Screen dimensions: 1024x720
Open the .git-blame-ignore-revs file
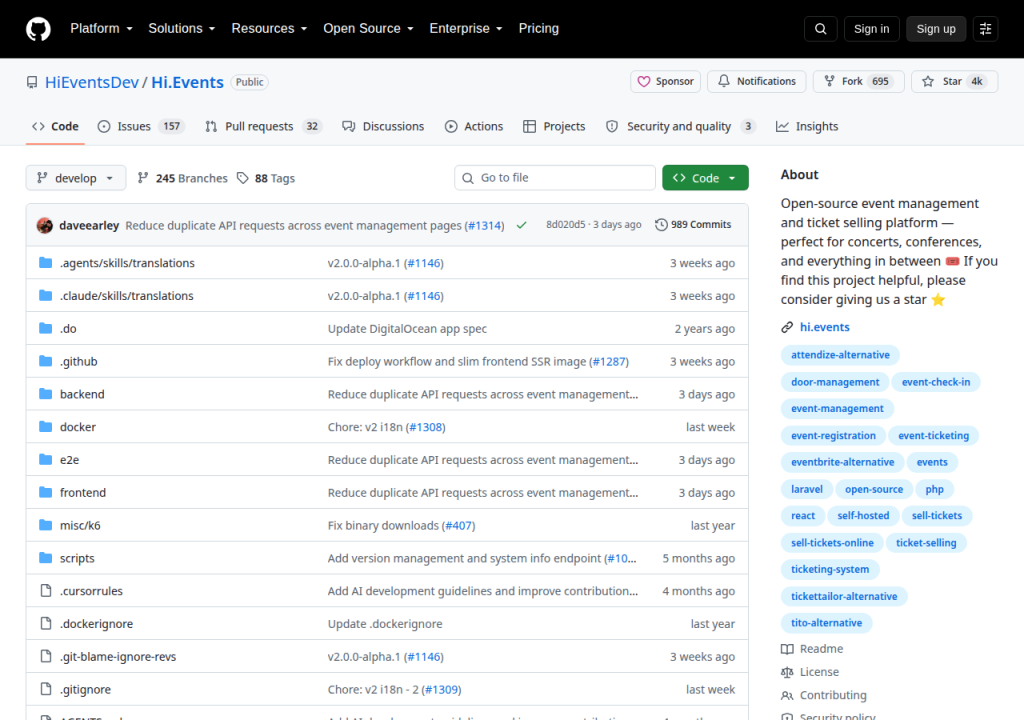tap(118, 657)
